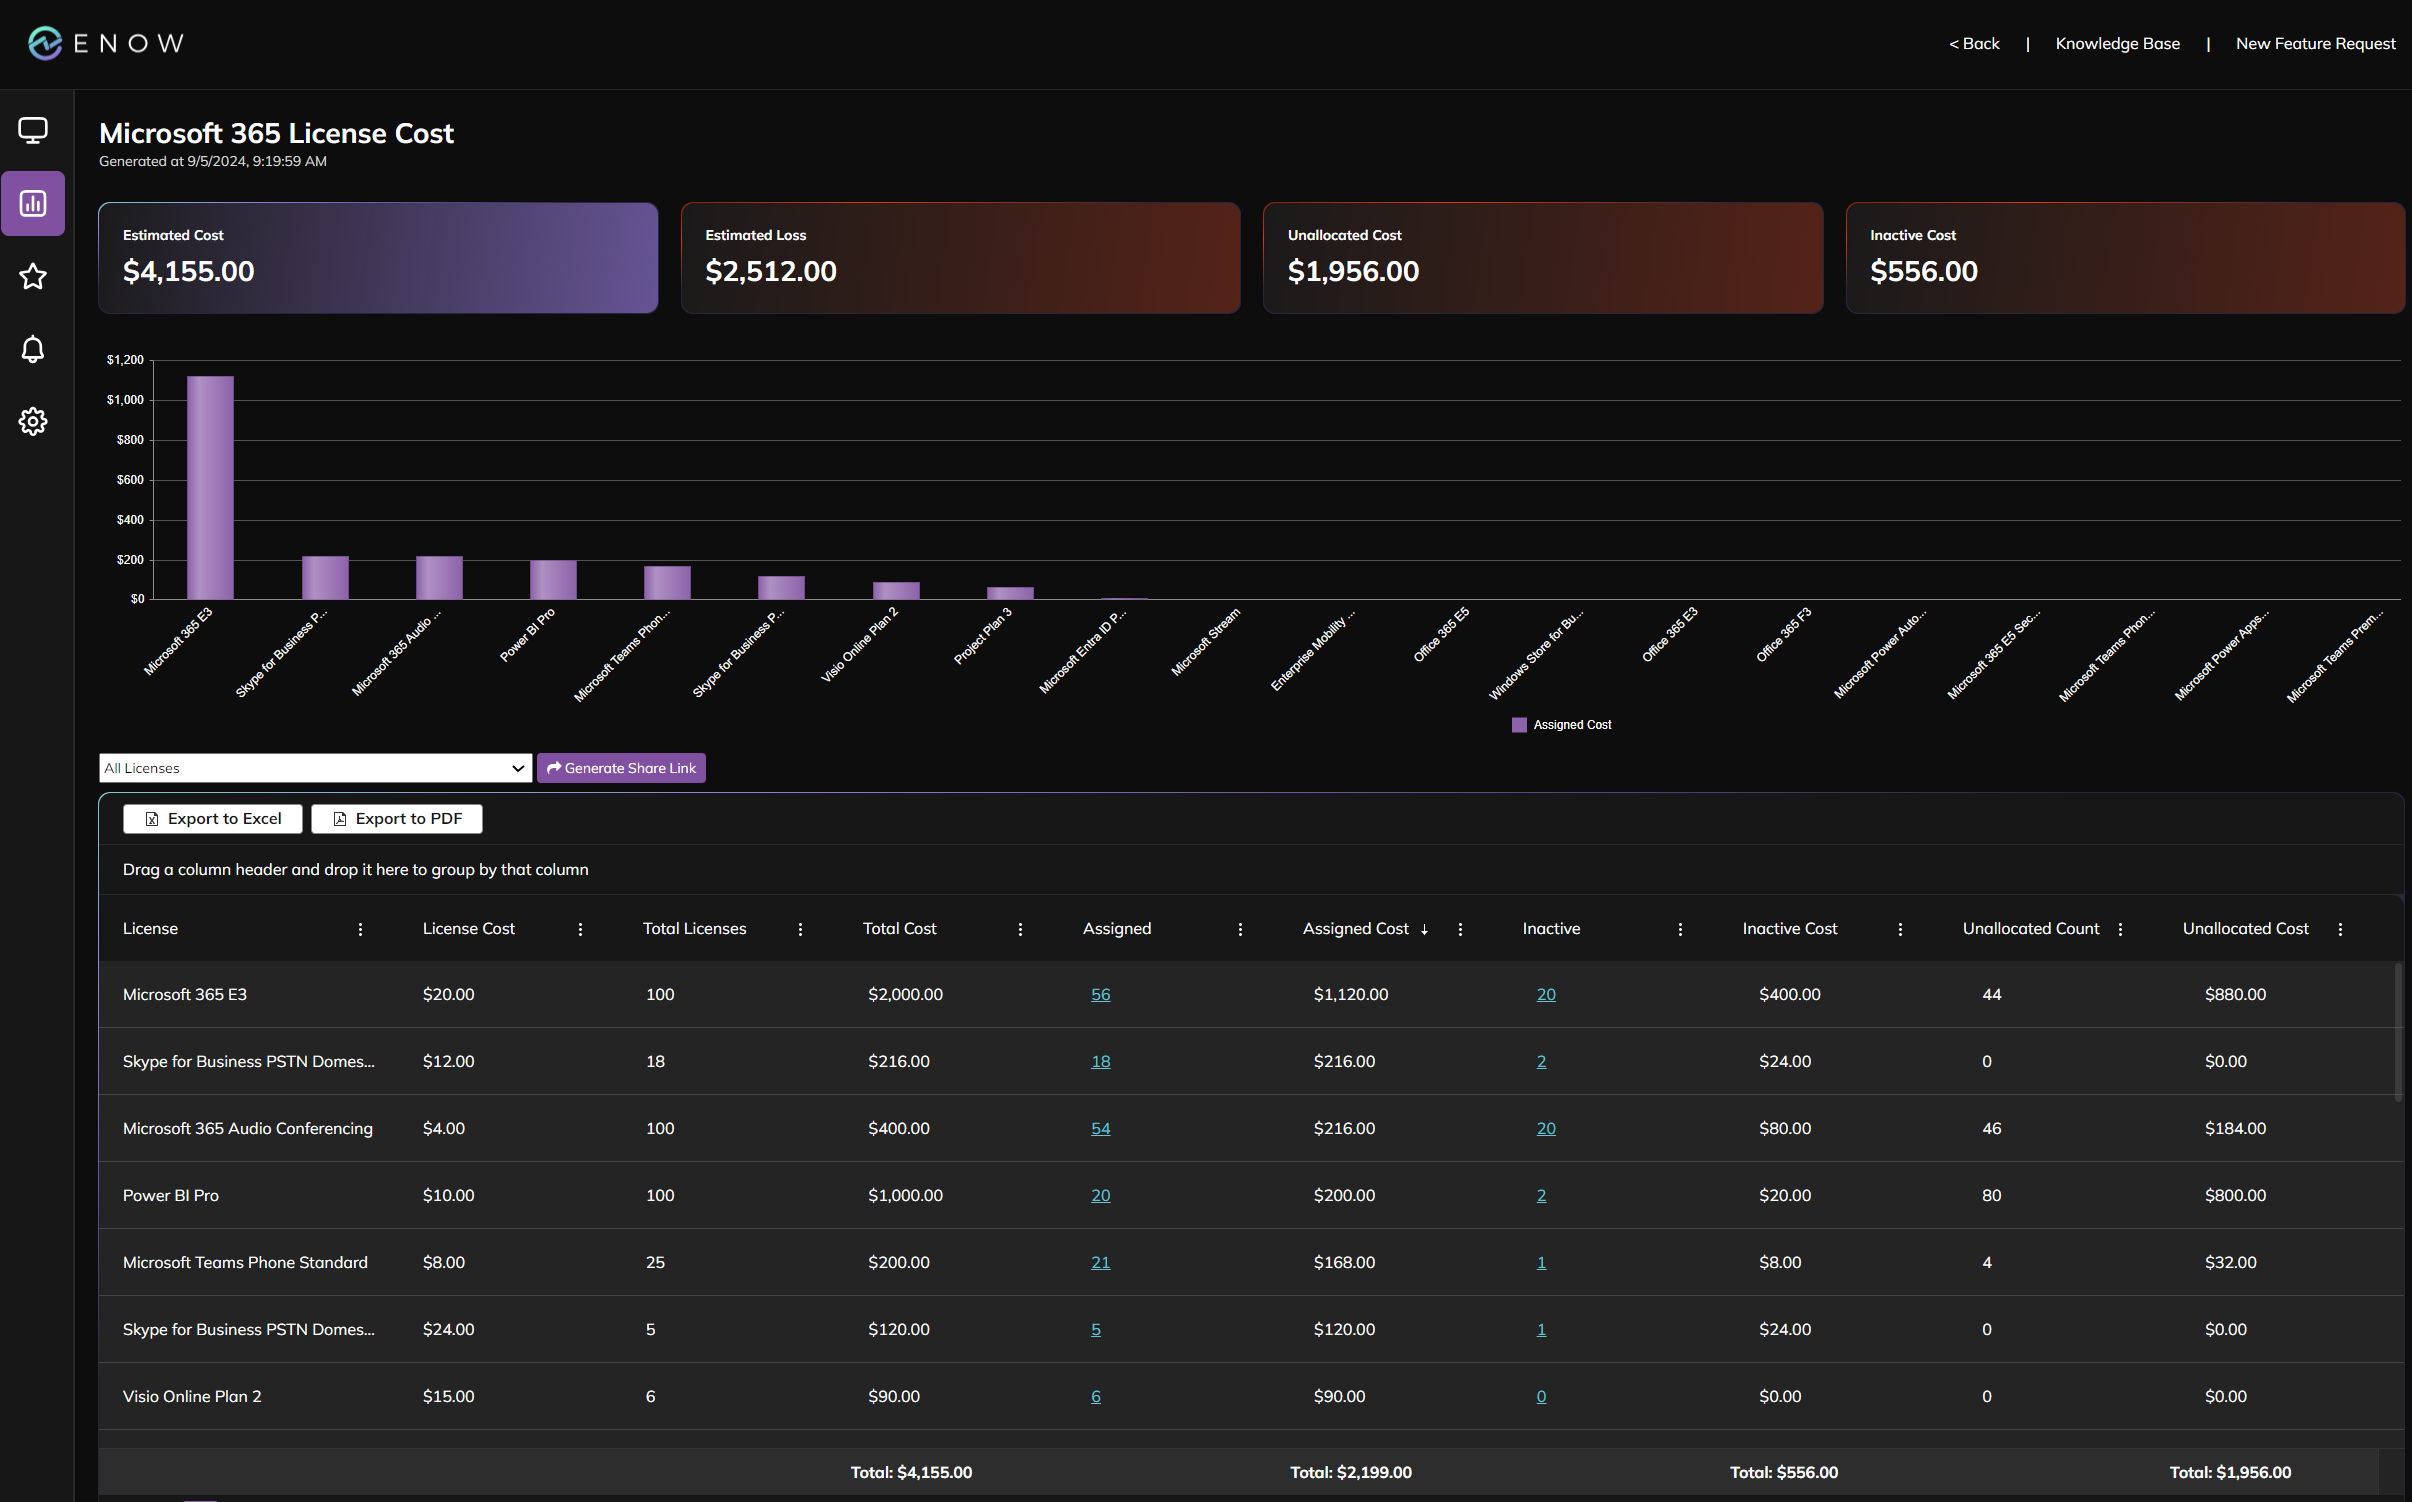Go to the Knowledge Base menu link
Screen dimensions: 2412x1502
2117,44
